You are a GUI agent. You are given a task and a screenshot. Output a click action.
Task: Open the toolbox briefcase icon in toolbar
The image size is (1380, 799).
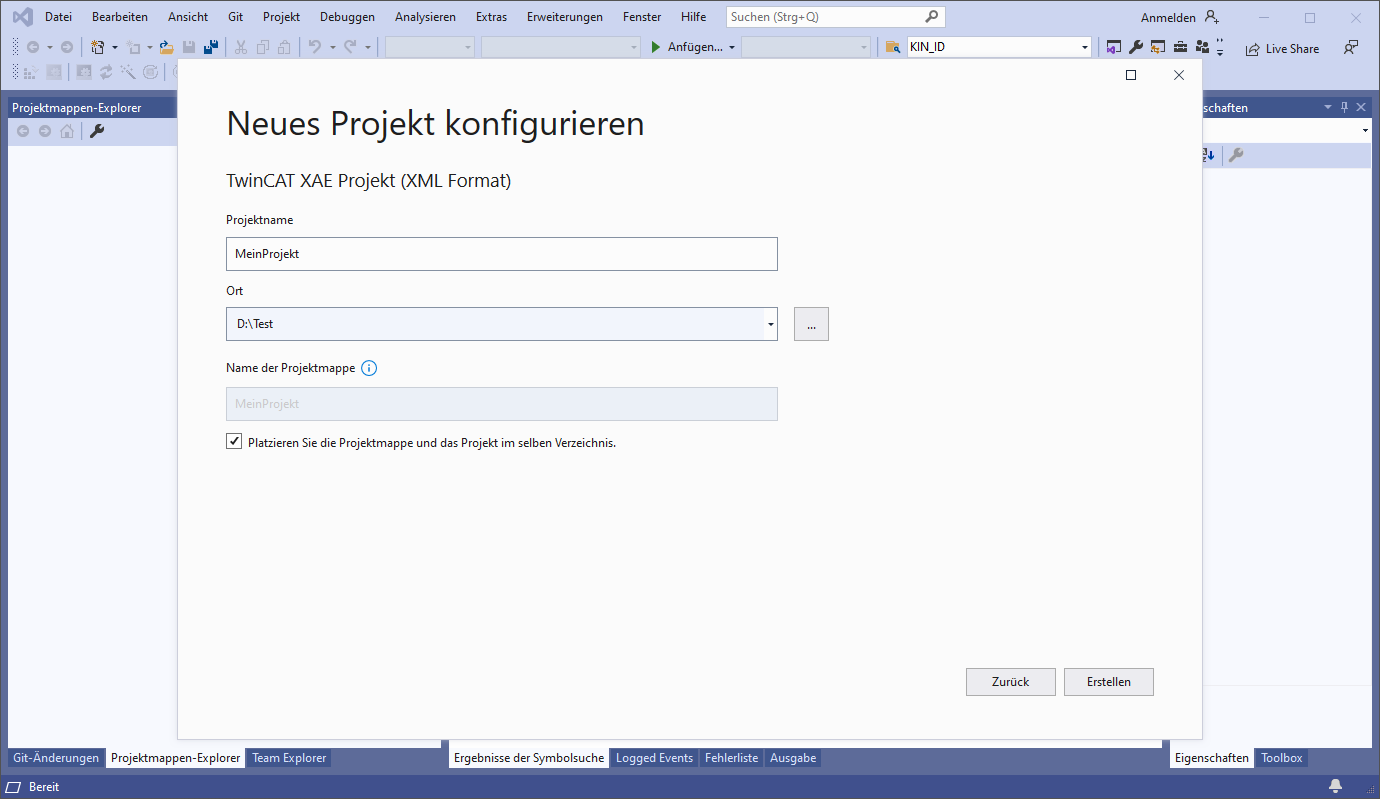point(1180,47)
